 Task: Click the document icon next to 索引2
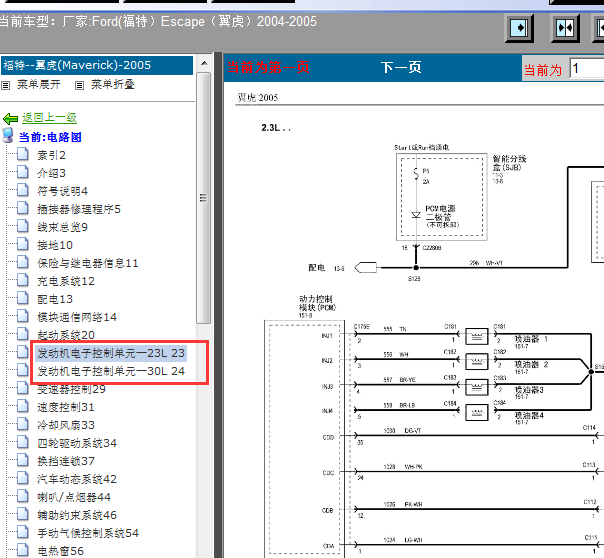[x=23, y=154]
